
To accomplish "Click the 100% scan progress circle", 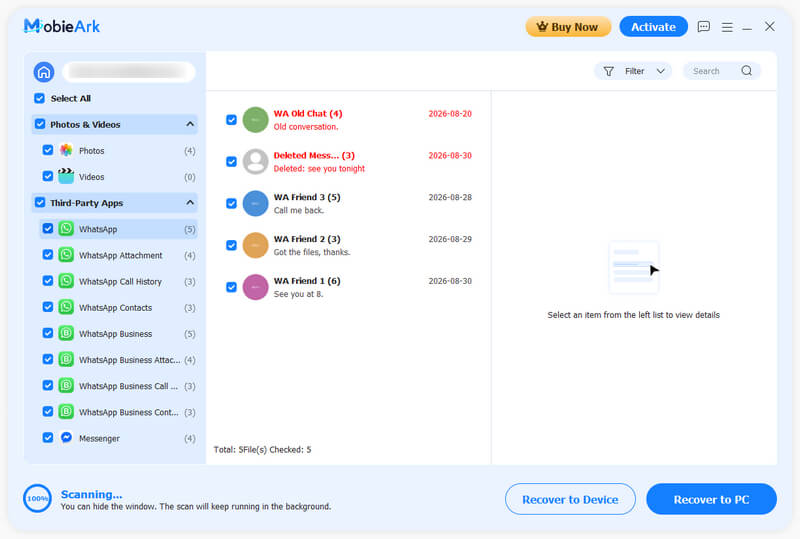I will [x=37, y=498].
